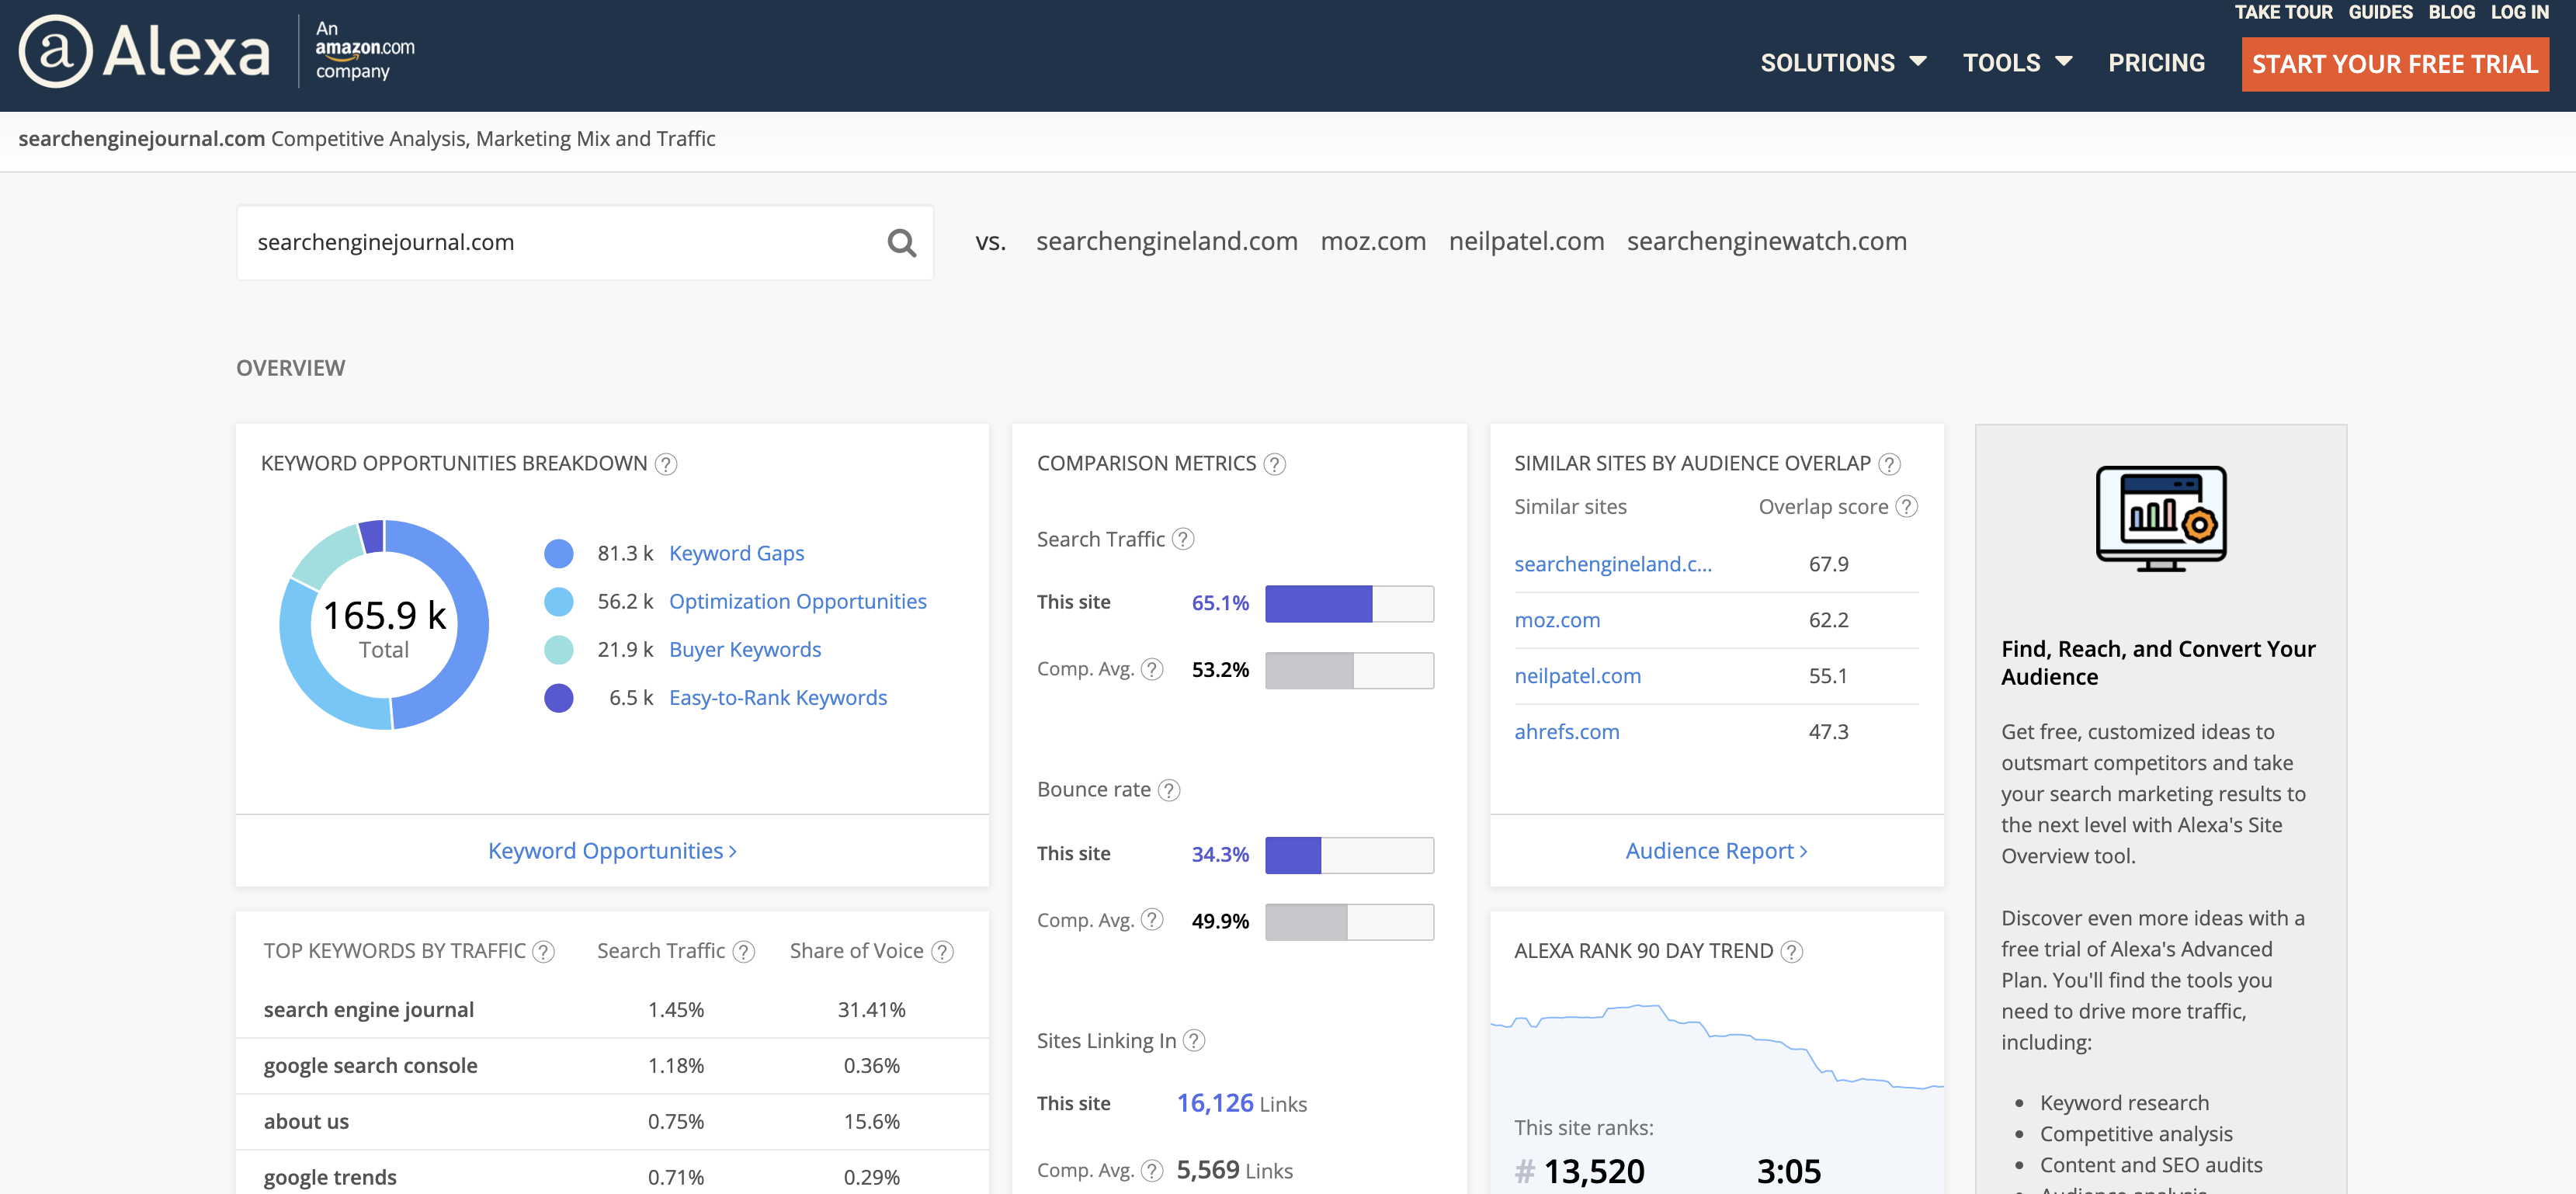Click the 34.3% Bounce rate progress bar
Screen dimensions: 2576x1194
1349,855
